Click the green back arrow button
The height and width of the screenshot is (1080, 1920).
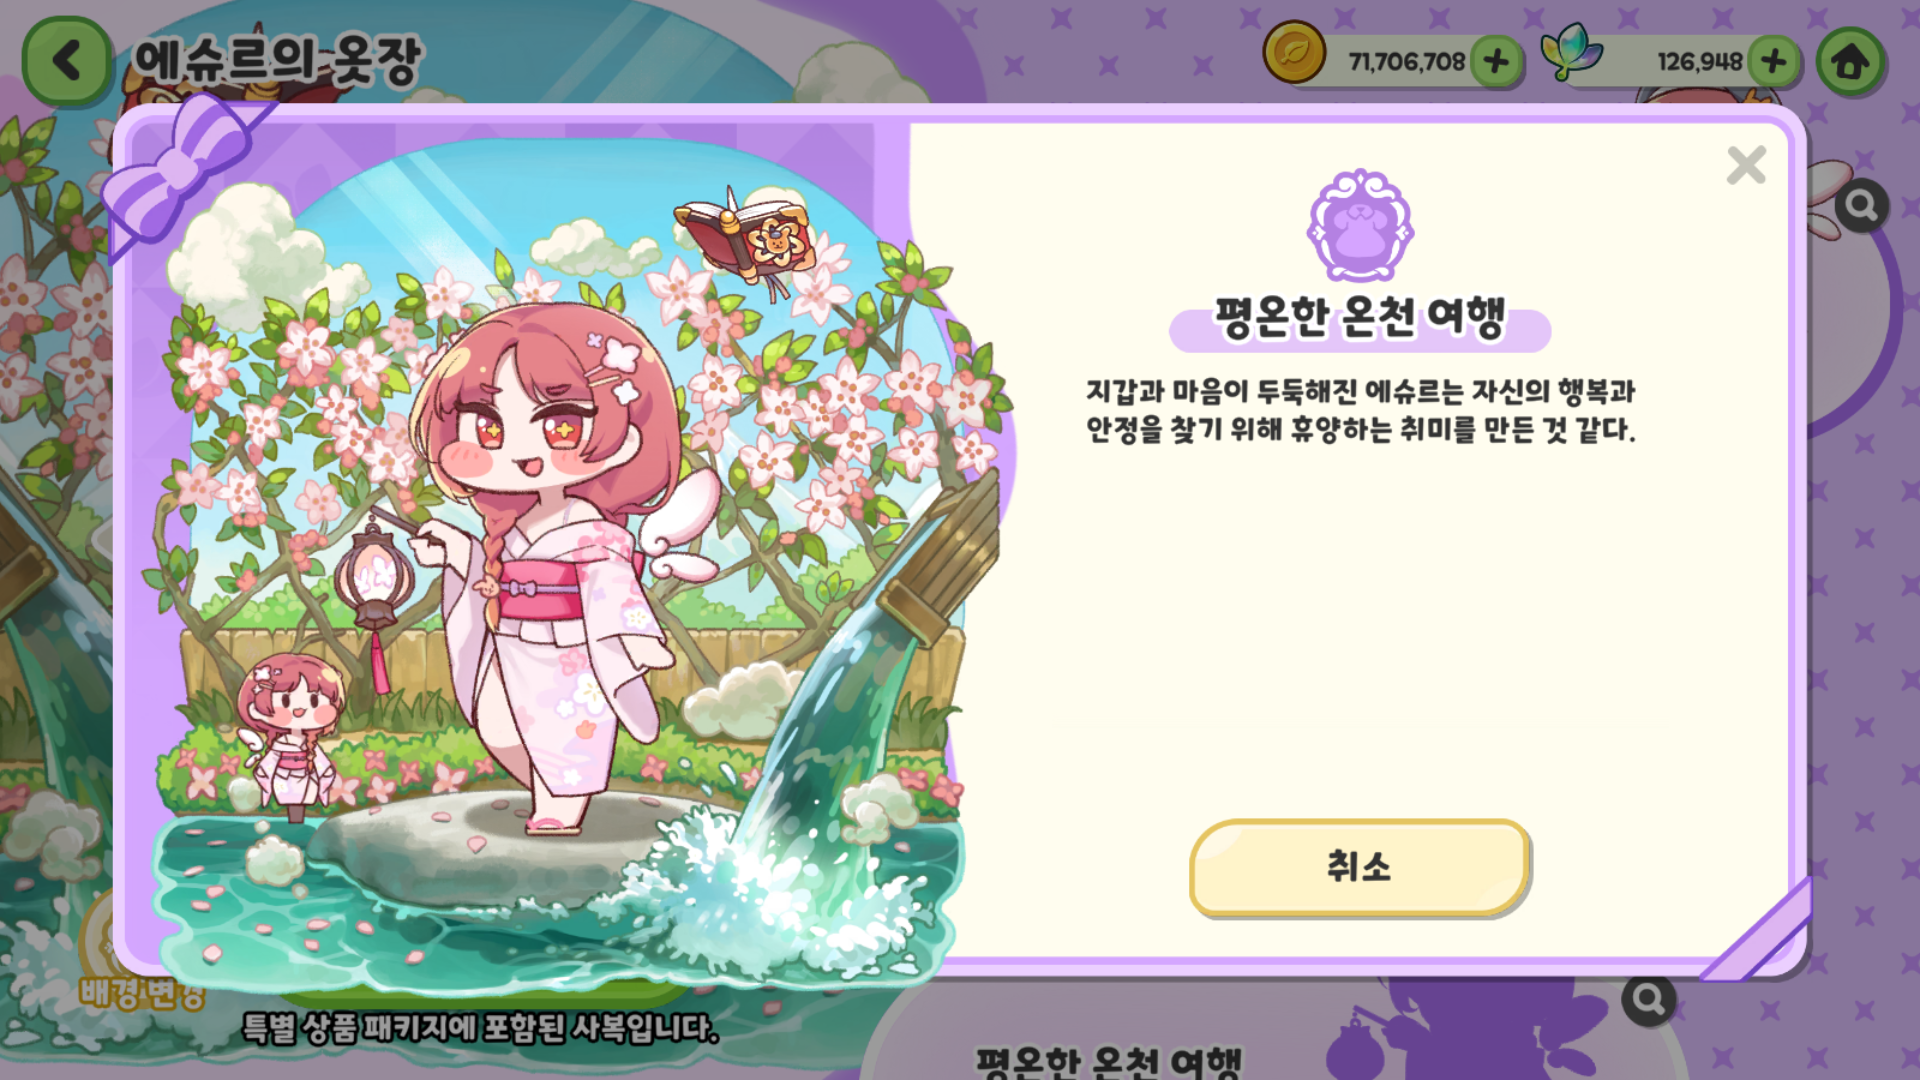(x=67, y=61)
